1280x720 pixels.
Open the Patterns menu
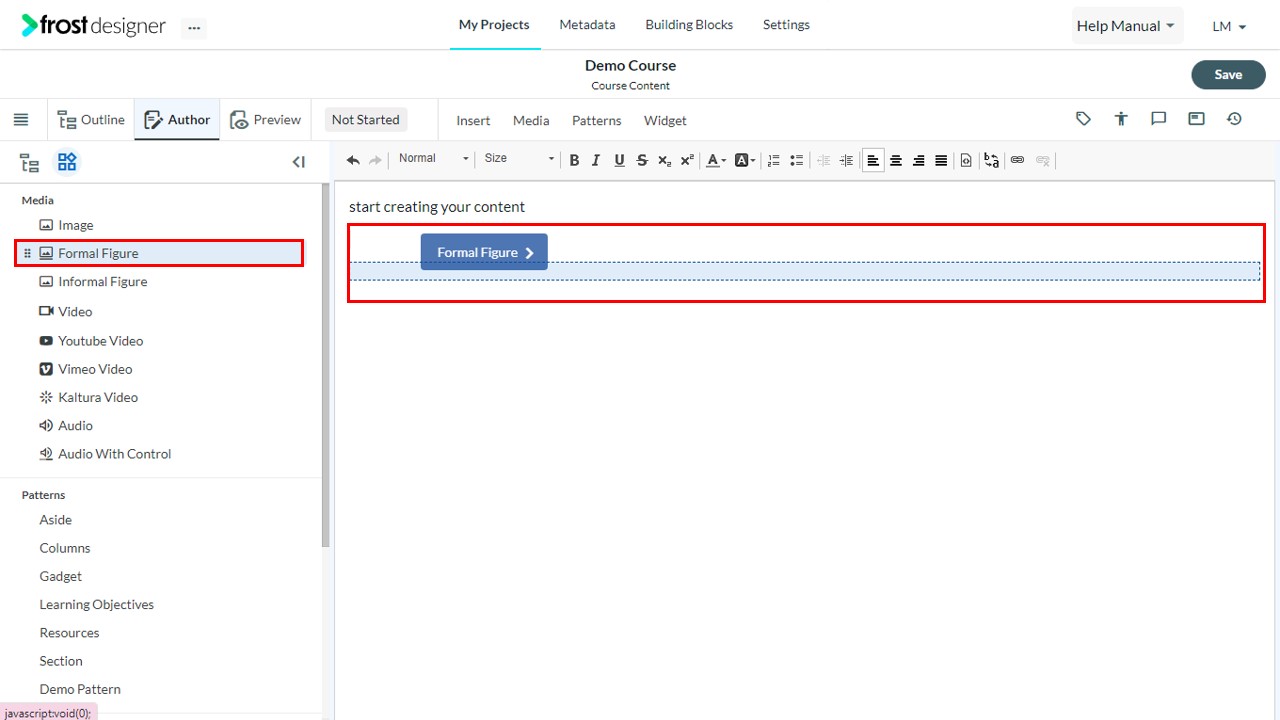[x=596, y=120]
